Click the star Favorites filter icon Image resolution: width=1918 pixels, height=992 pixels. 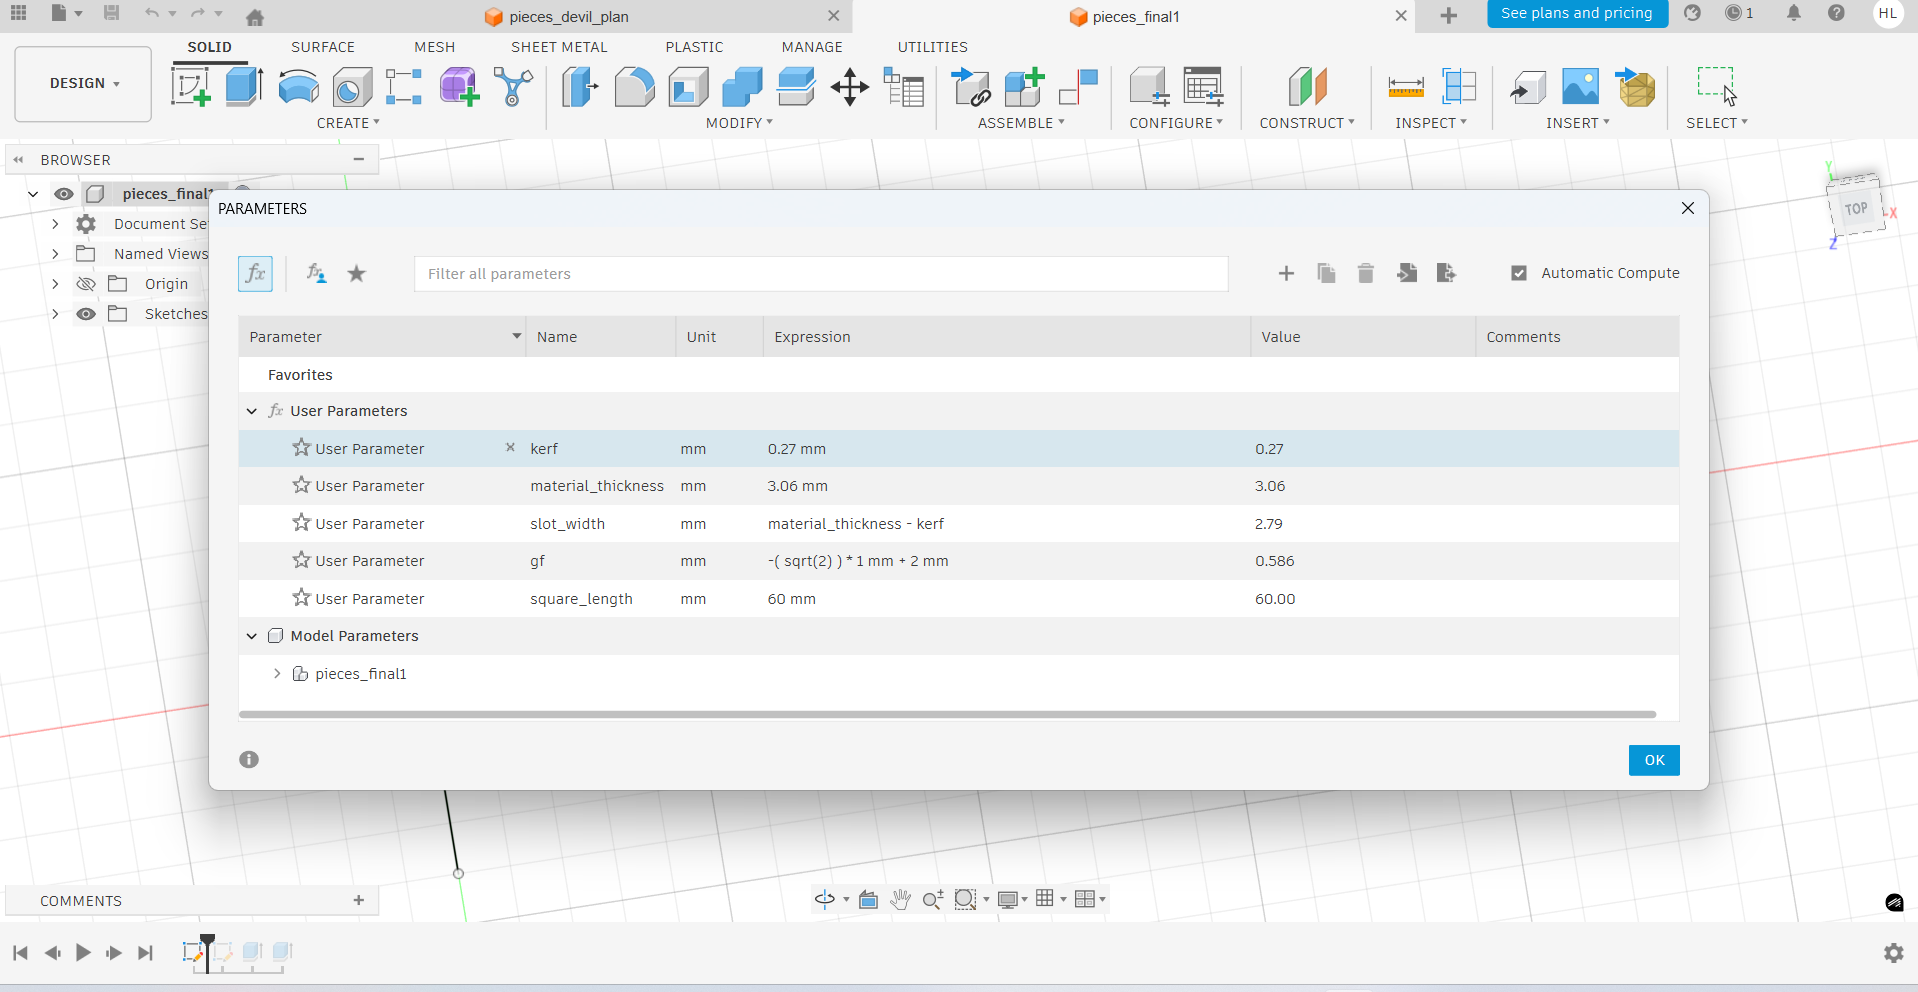(357, 274)
